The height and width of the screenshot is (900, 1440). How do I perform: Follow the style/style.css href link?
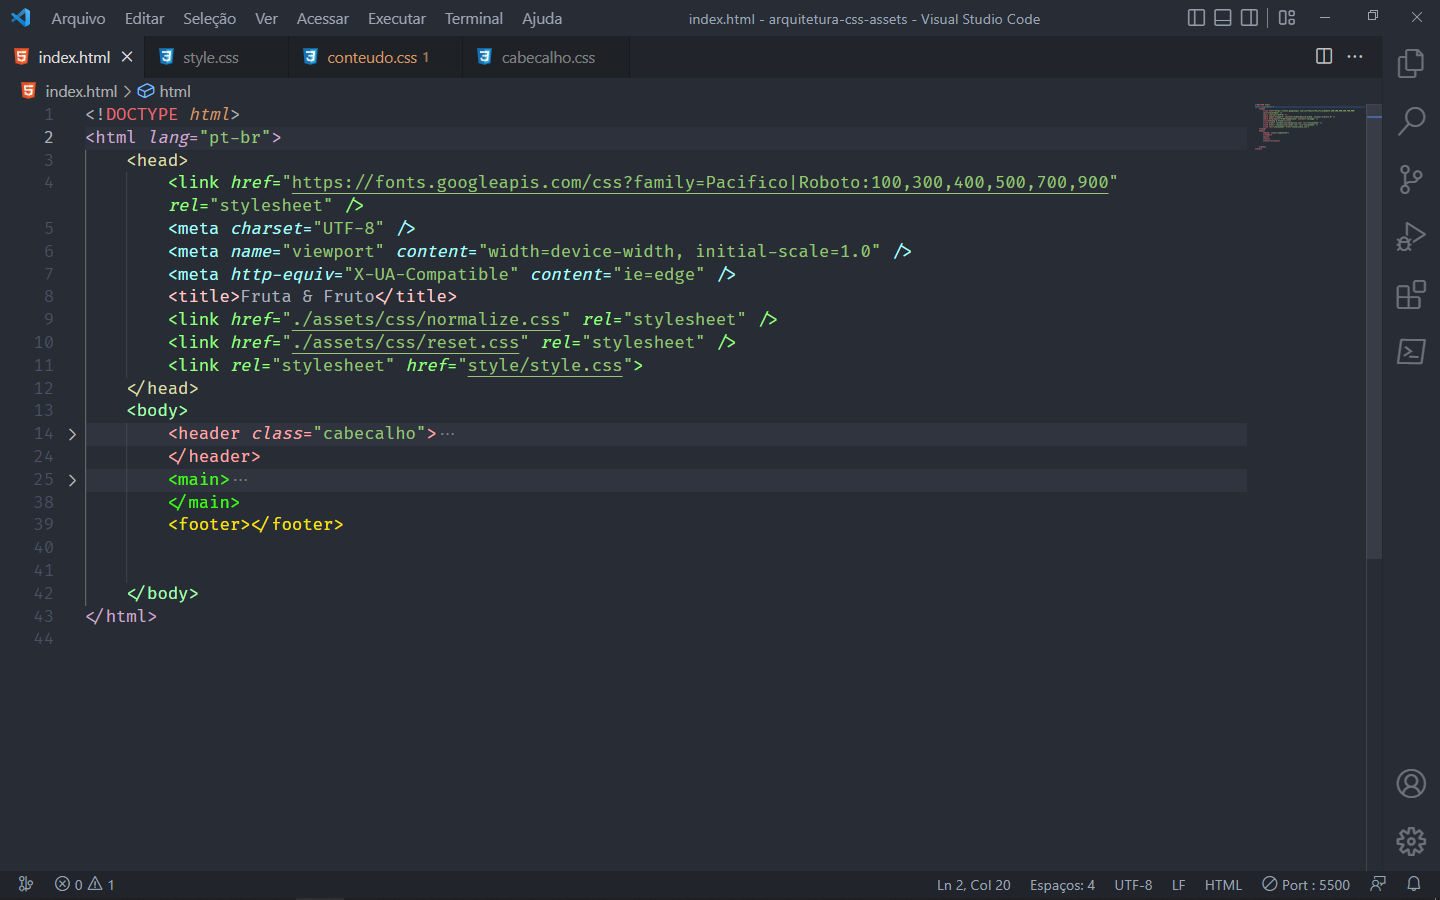pyautogui.click(x=545, y=365)
